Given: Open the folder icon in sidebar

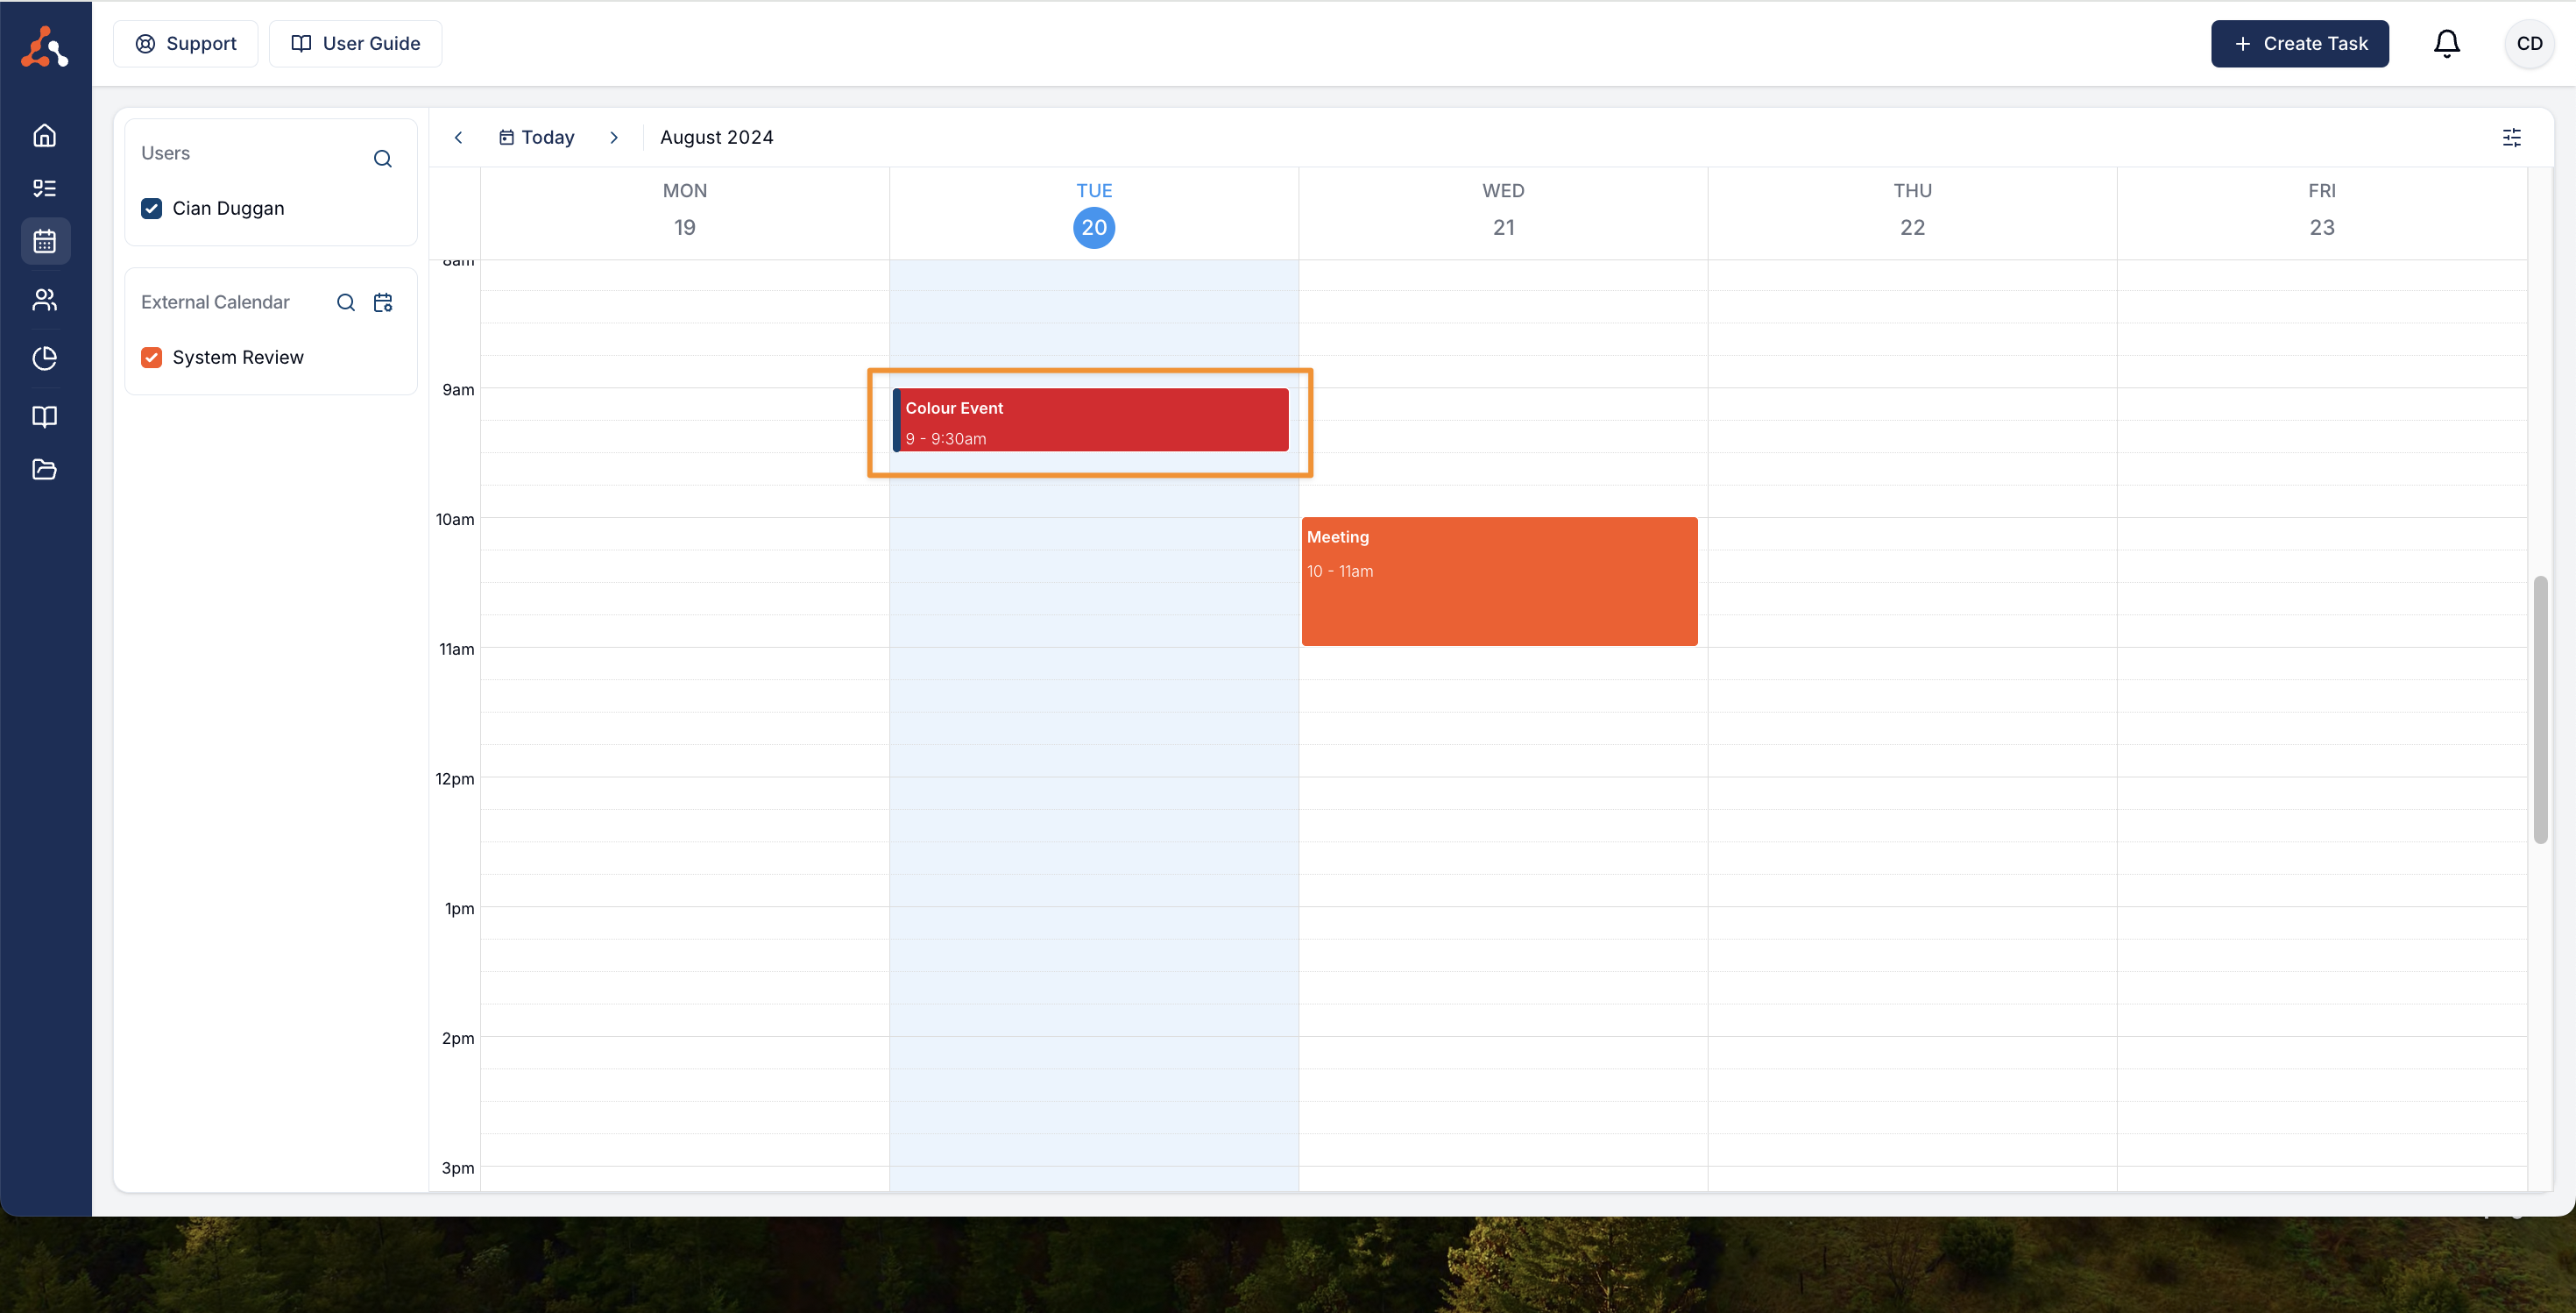Looking at the screenshot, I should pyautogui.click(x=44, y=469).
